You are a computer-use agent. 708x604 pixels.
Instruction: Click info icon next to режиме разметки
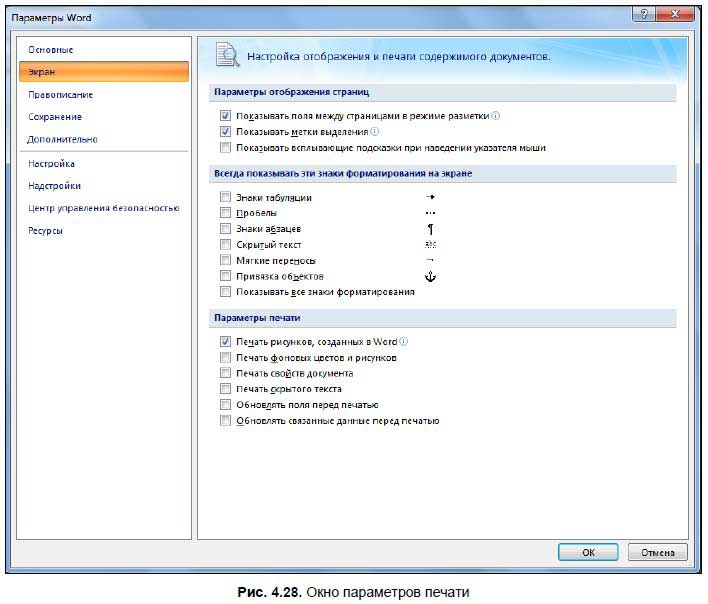496,116
